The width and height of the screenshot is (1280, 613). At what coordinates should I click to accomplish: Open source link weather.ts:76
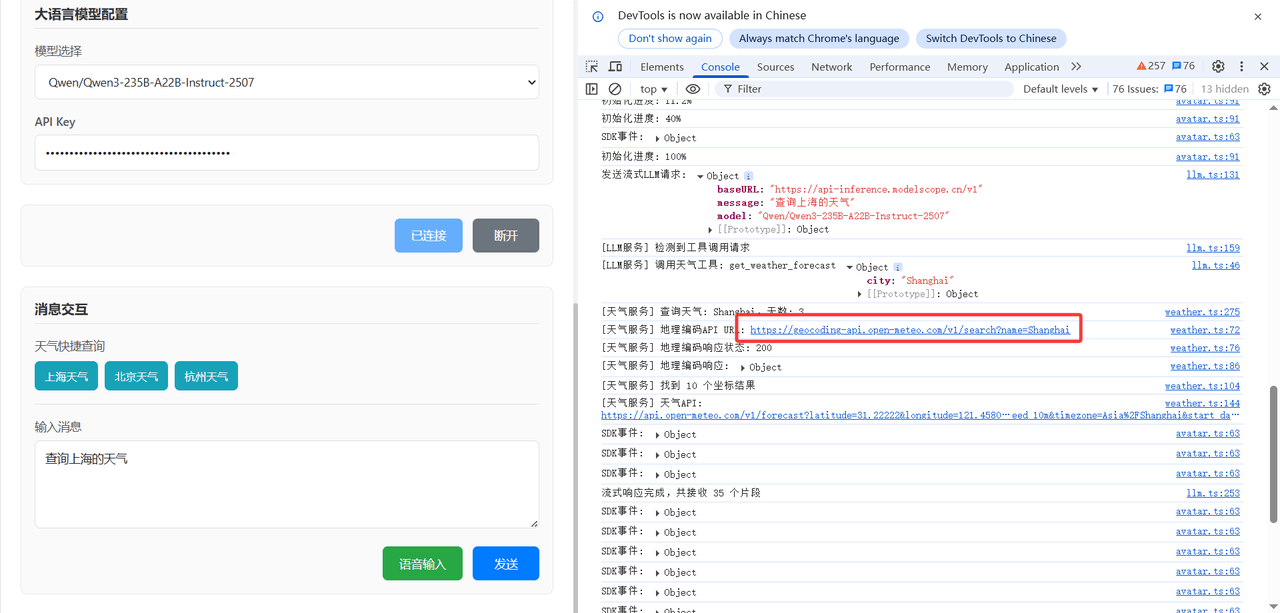point(1205,348)
